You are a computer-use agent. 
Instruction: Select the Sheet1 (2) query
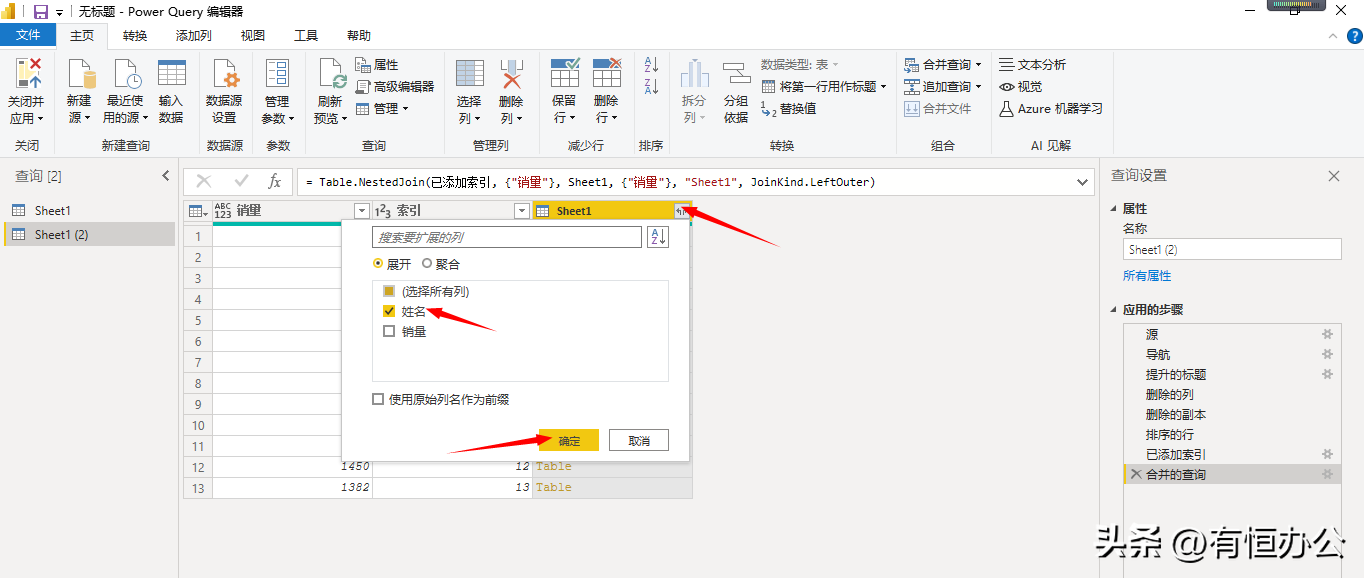[88, 235]
